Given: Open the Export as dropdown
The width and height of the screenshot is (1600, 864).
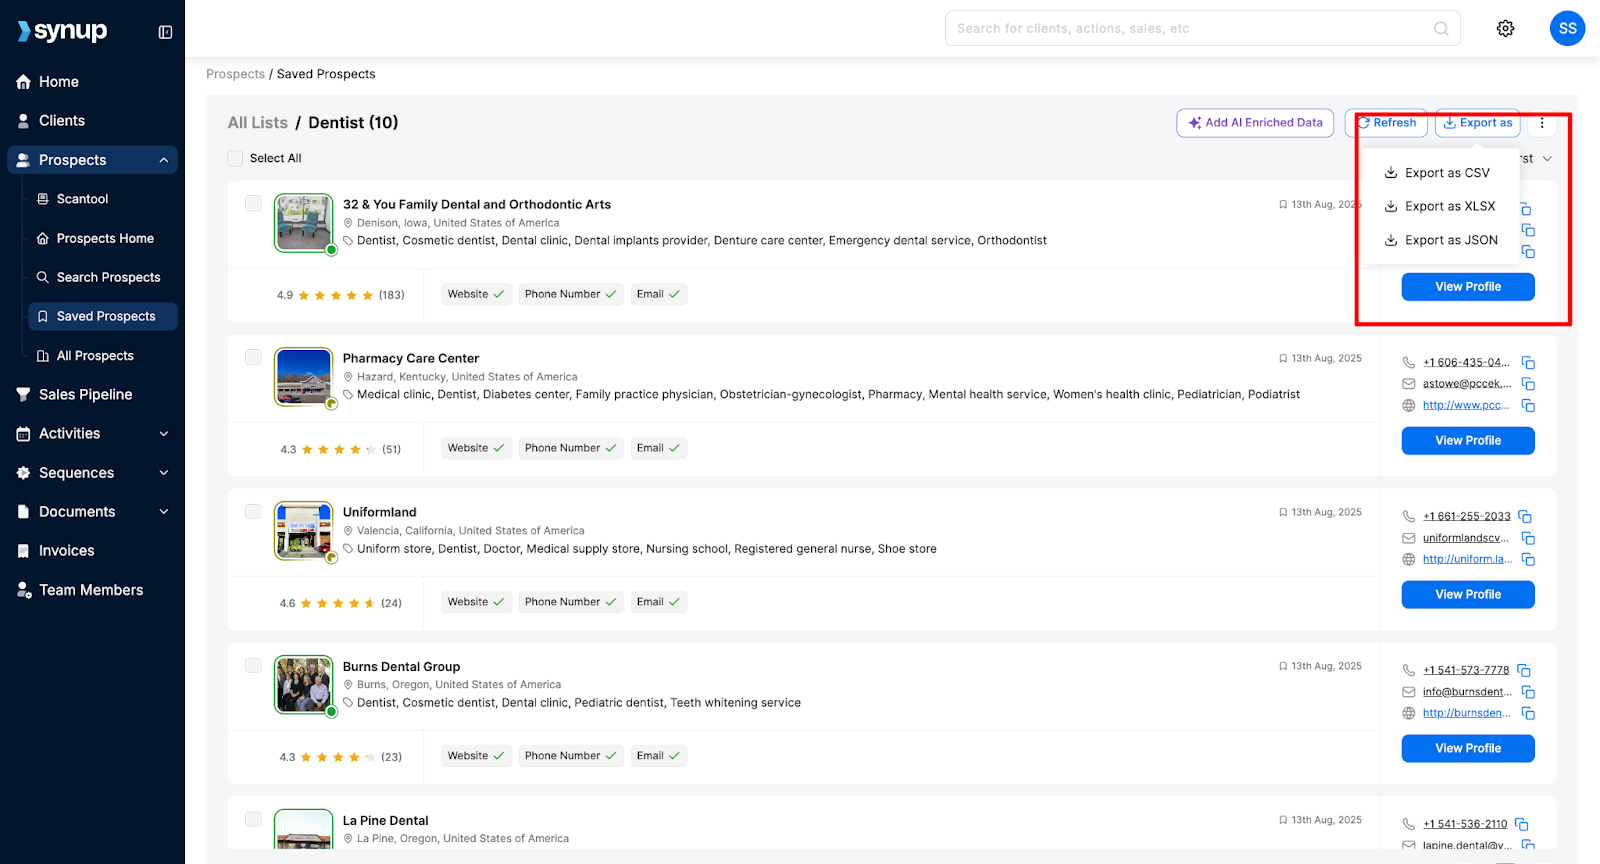Looking at the screenshot, I should point(1477,123).
